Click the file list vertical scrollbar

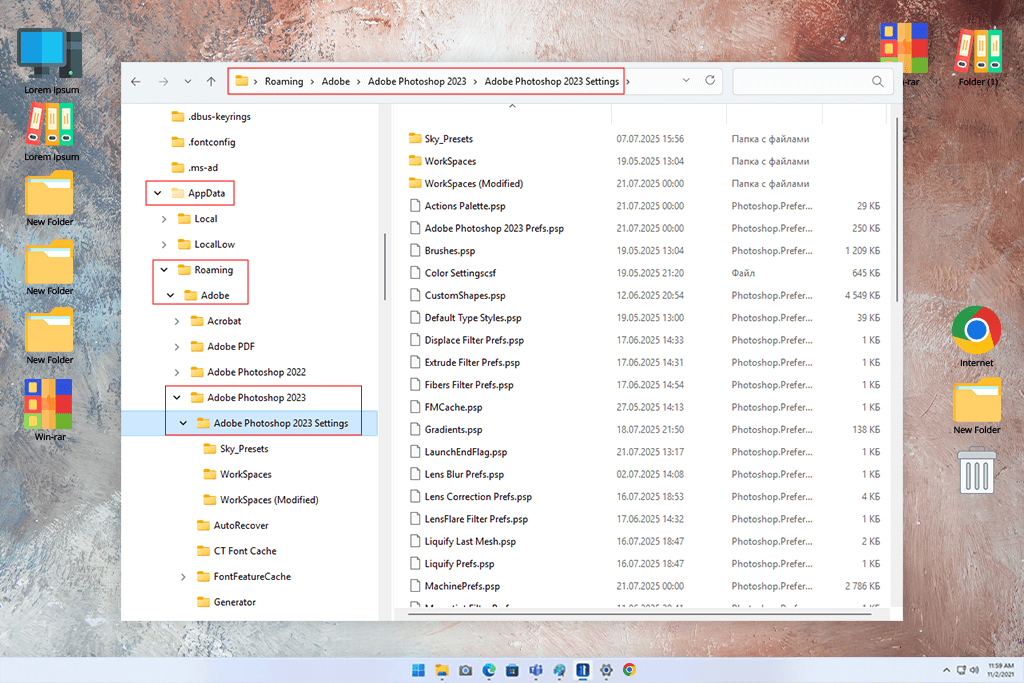[897, 209]
